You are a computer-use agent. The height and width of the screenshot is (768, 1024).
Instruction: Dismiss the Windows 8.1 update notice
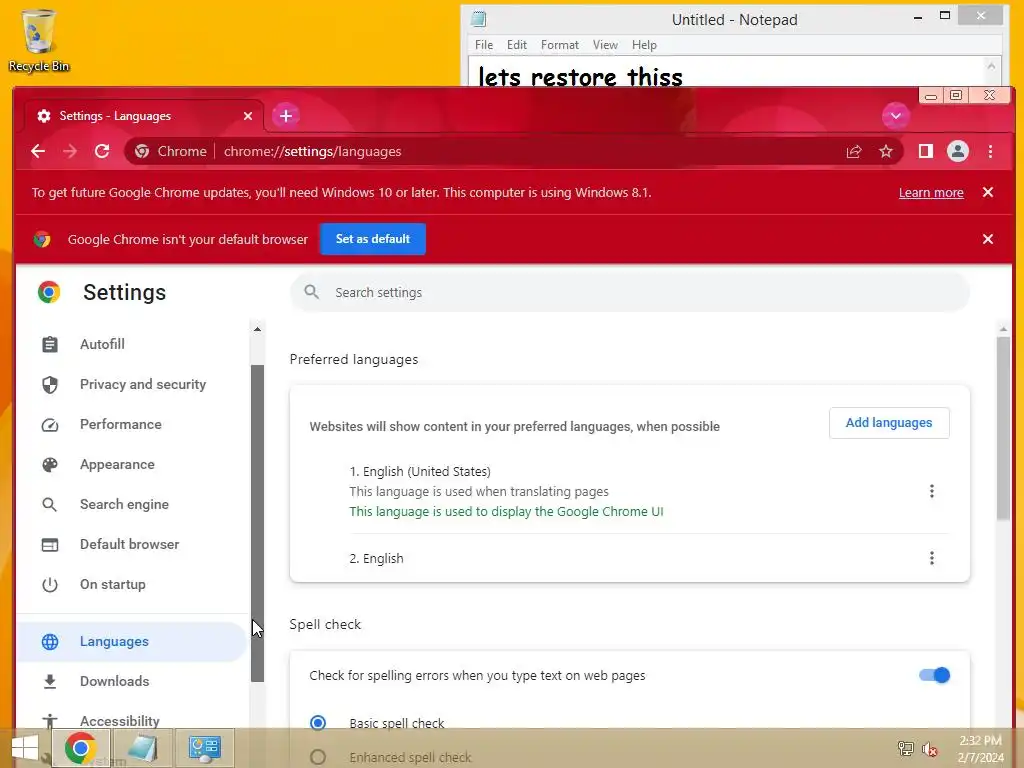click(x=987, y=192)
